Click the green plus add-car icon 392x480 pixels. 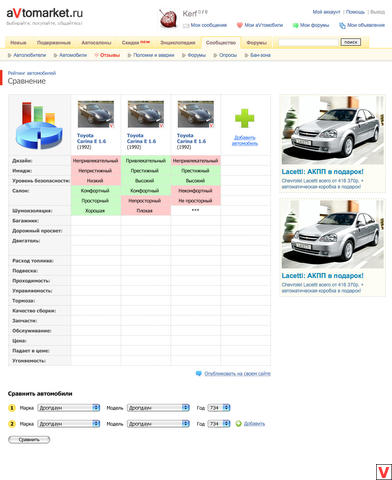(244, 118)
